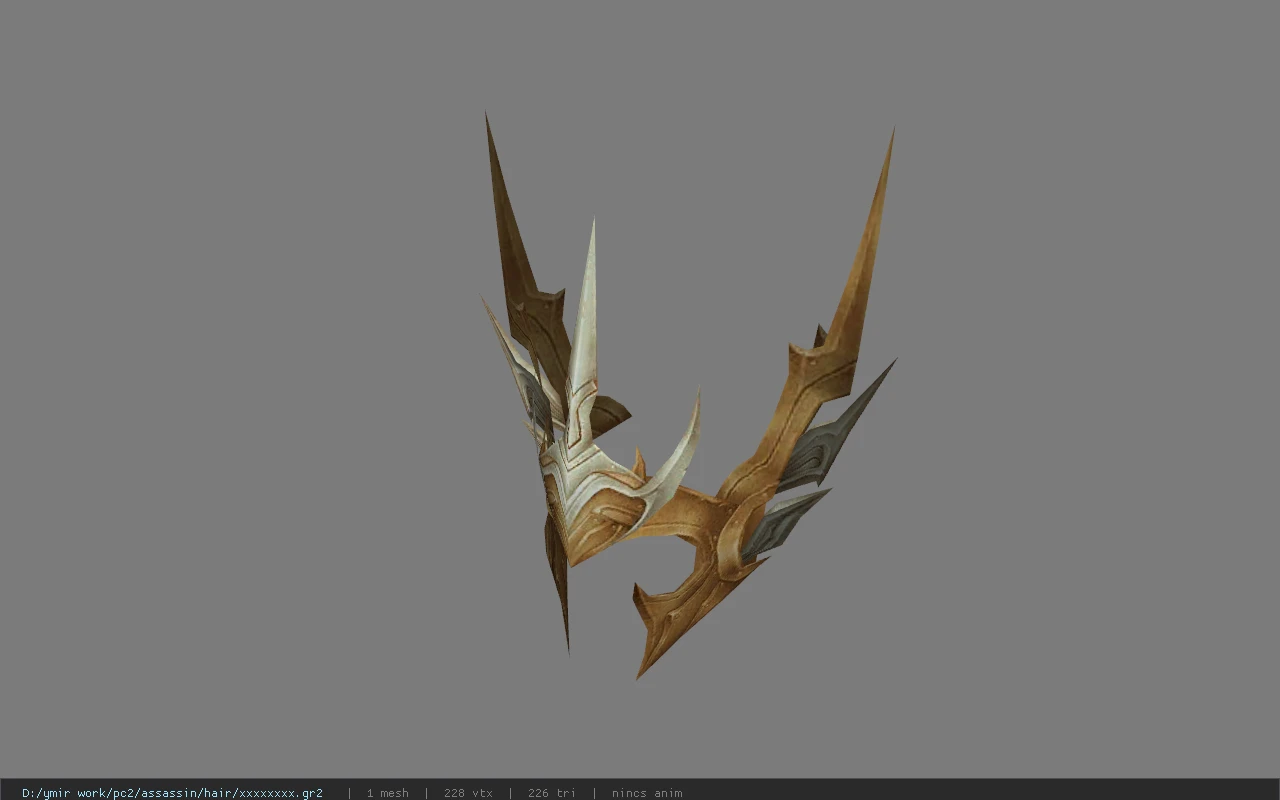Click the "228 vtx" vertex count
Viewport: 1280px width, 800px height.
point(468,793)
